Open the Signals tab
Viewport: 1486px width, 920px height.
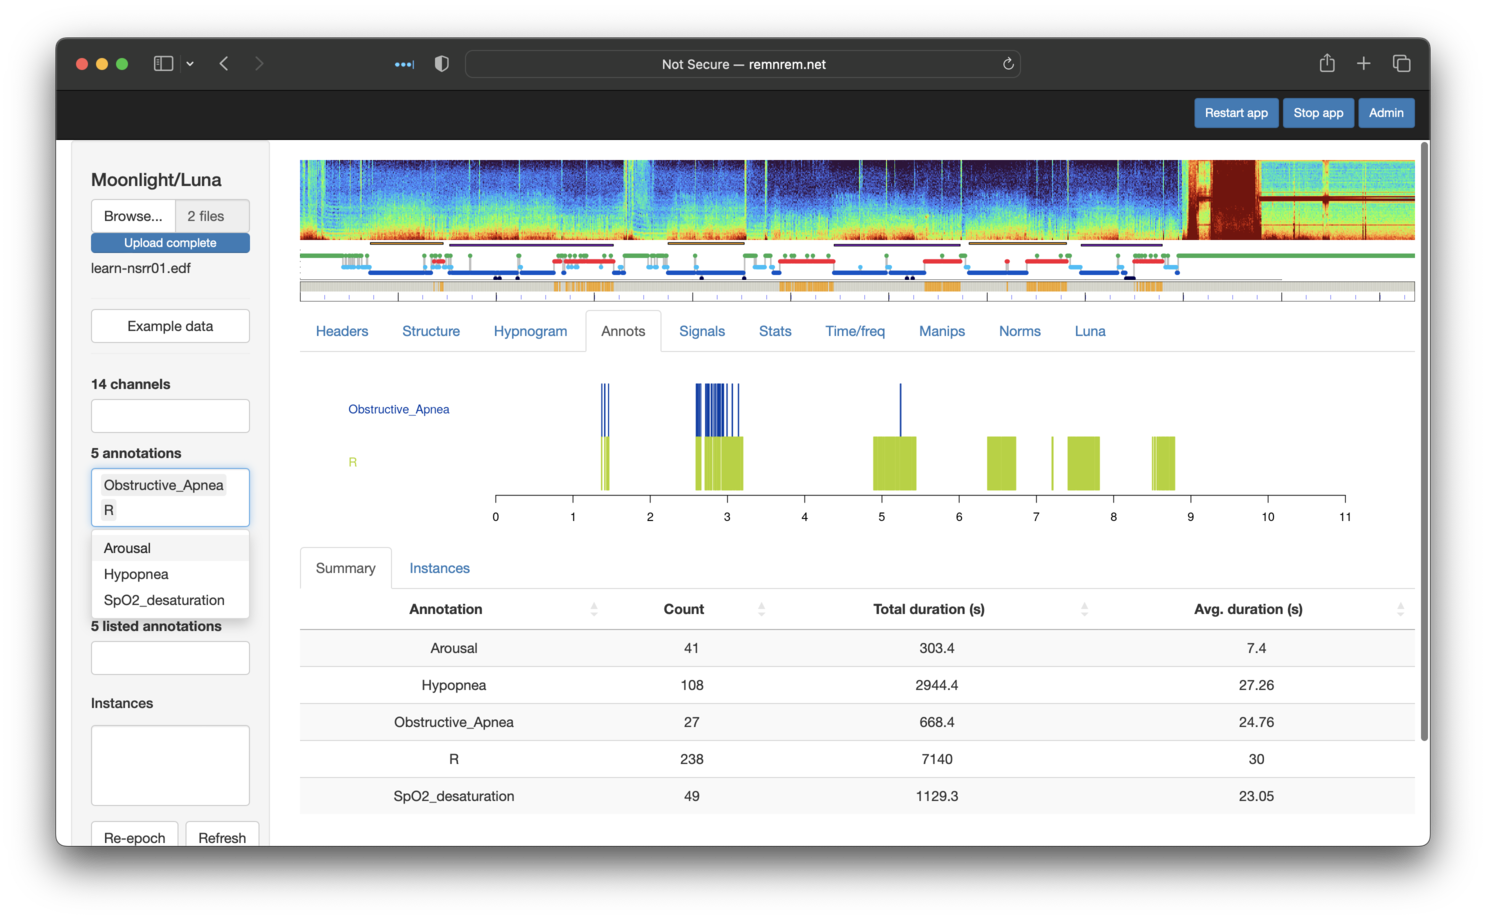pos(702,331)
